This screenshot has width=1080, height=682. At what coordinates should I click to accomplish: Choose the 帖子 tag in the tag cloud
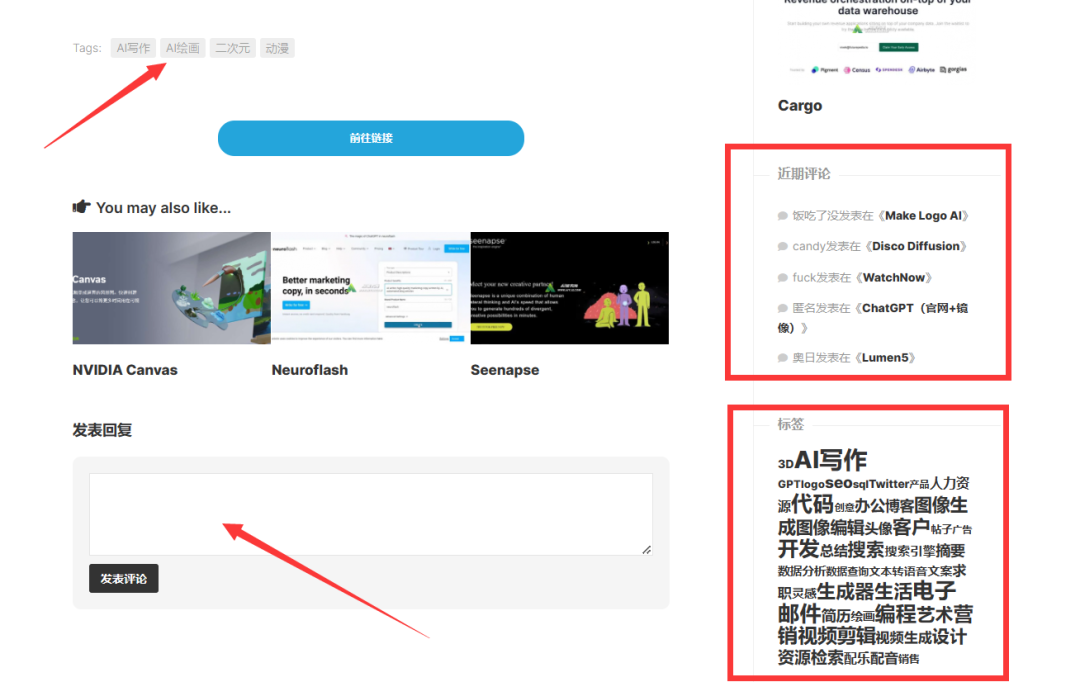point(941,530)
